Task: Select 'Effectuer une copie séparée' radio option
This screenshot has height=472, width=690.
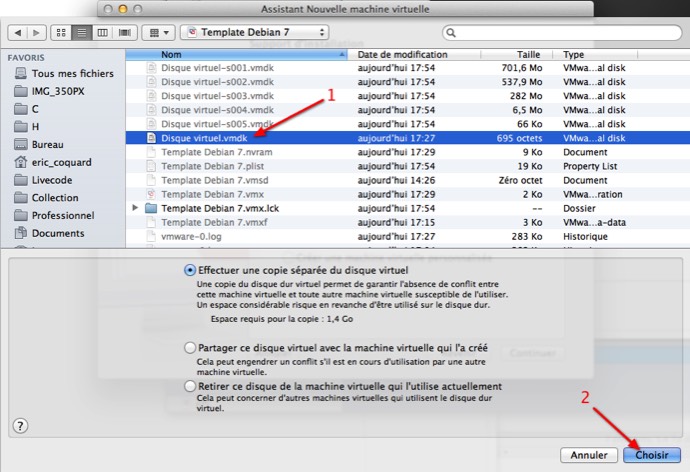Action: coord(190,270)
